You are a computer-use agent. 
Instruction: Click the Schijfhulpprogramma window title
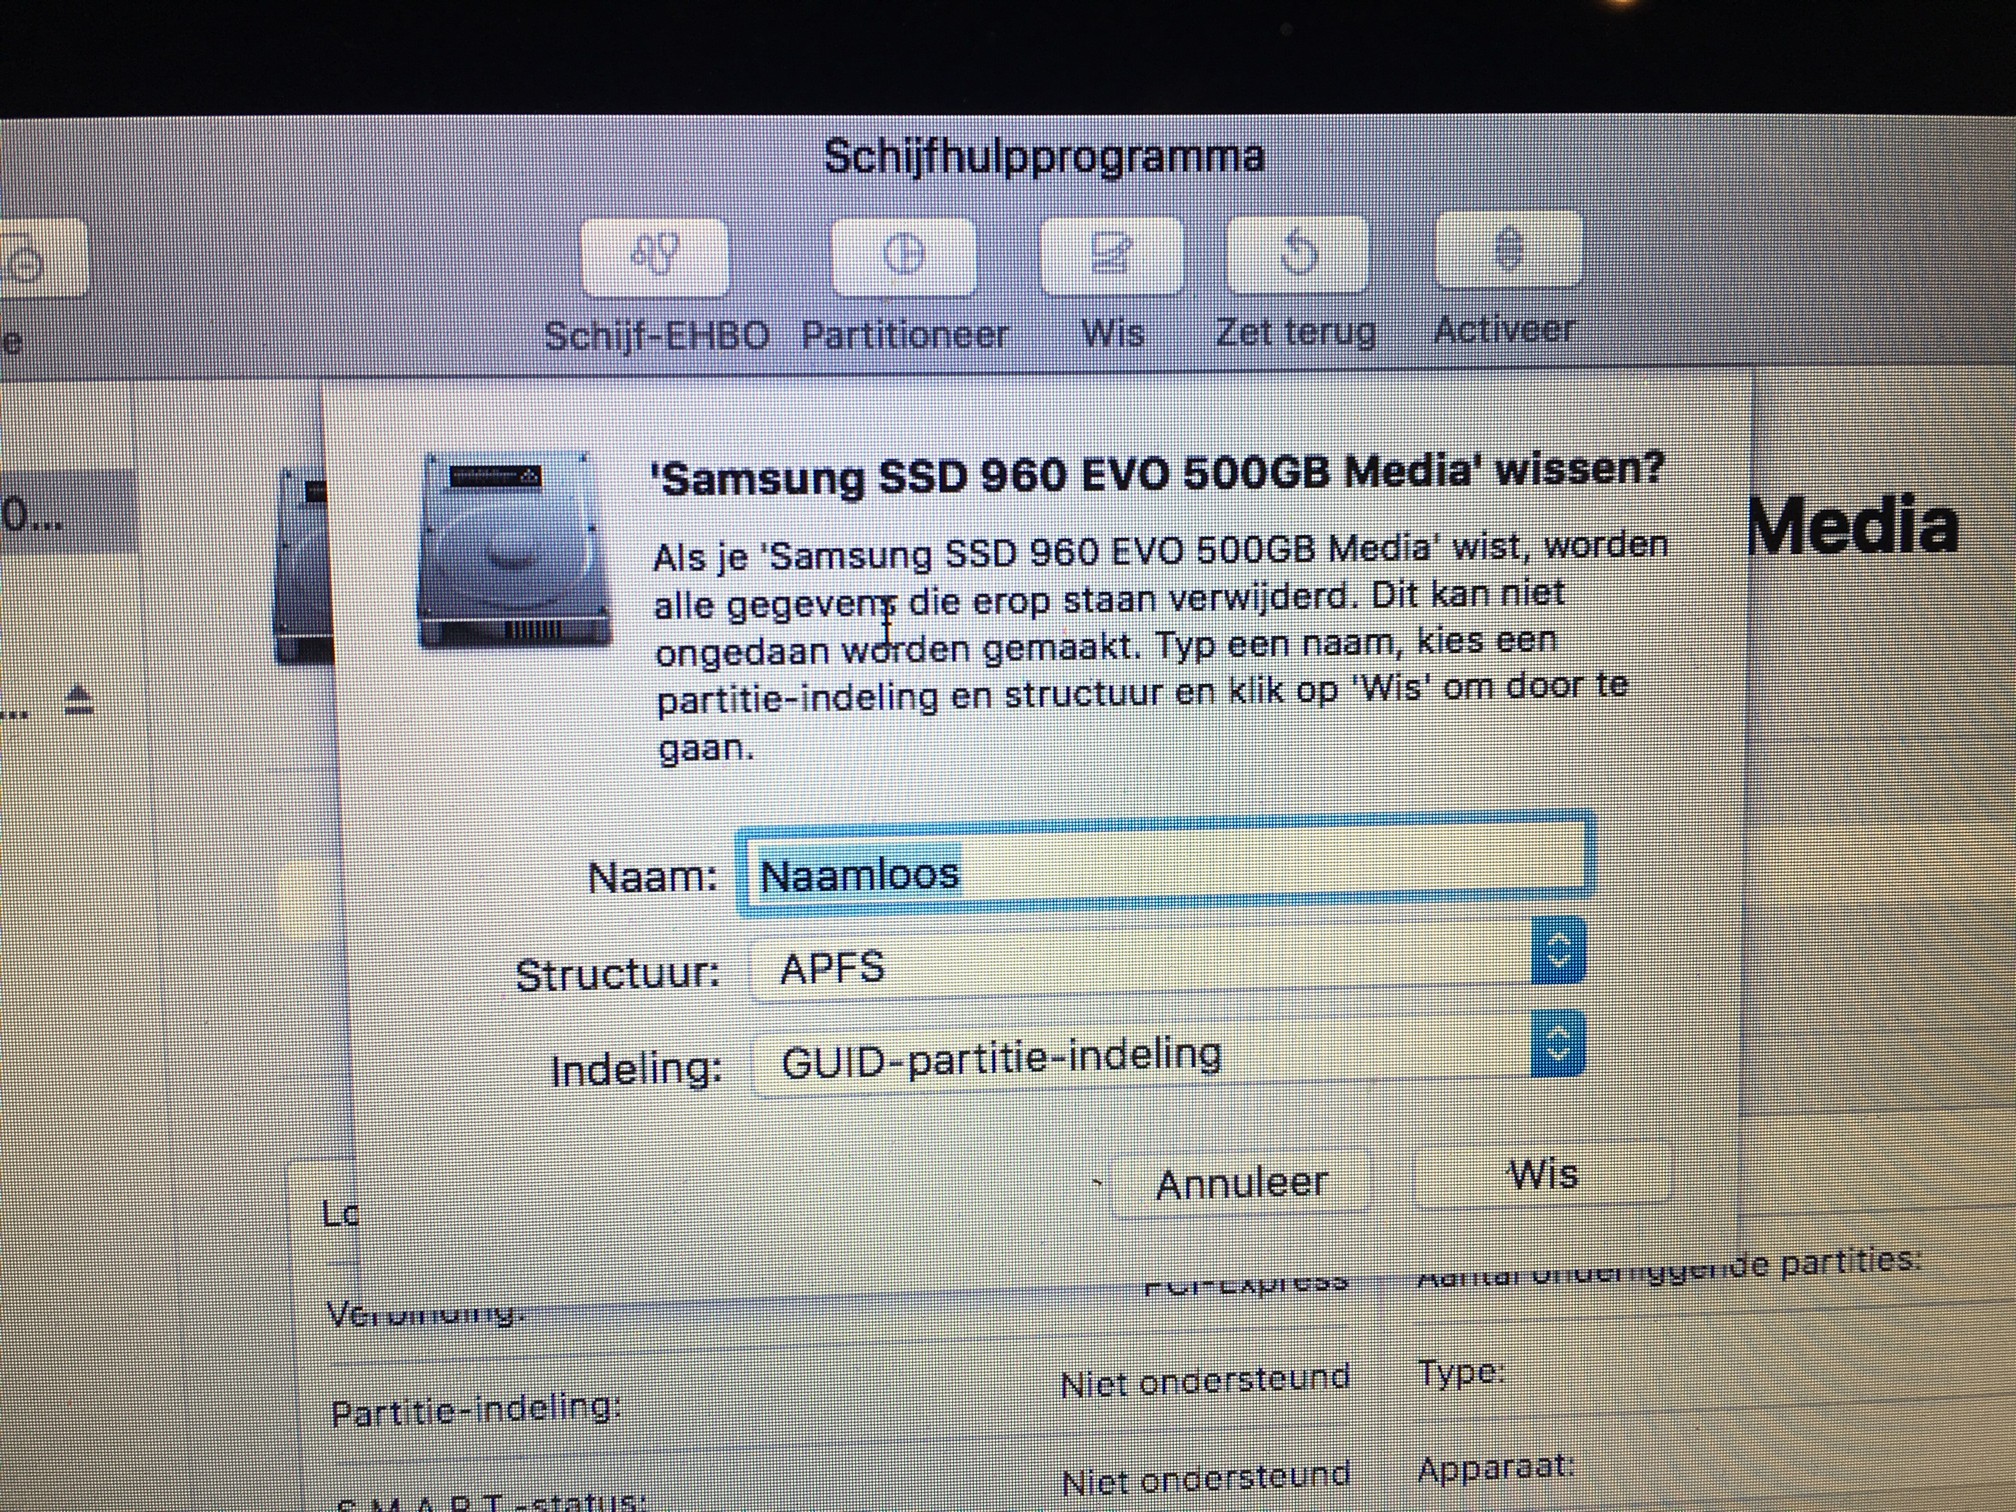tap(1043, 157)
